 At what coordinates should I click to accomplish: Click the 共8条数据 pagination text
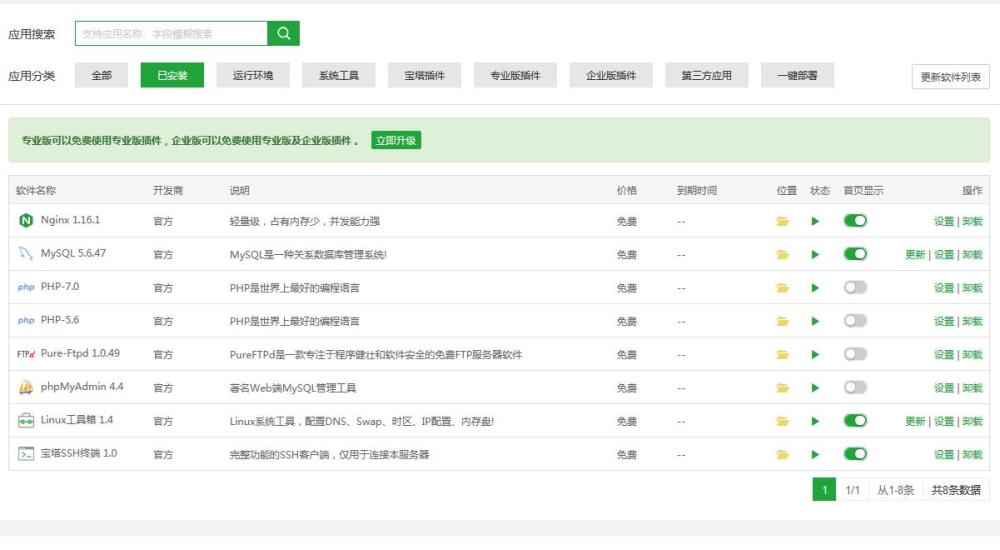point(955,490)
